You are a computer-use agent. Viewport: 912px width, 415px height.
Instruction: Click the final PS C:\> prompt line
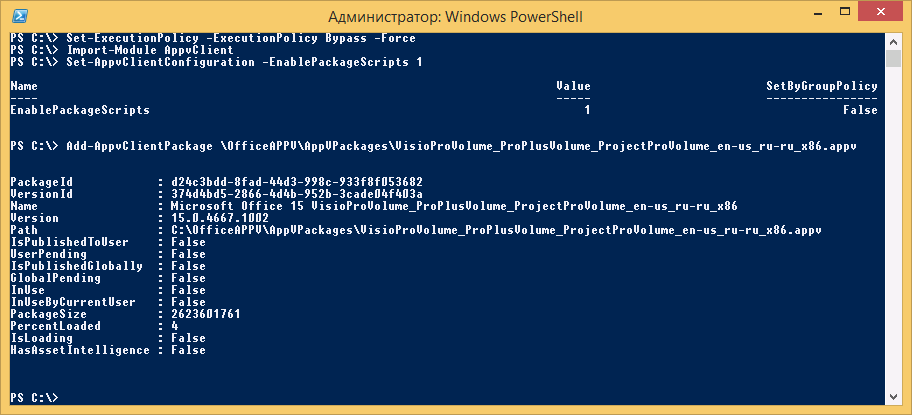click(34, 398)
